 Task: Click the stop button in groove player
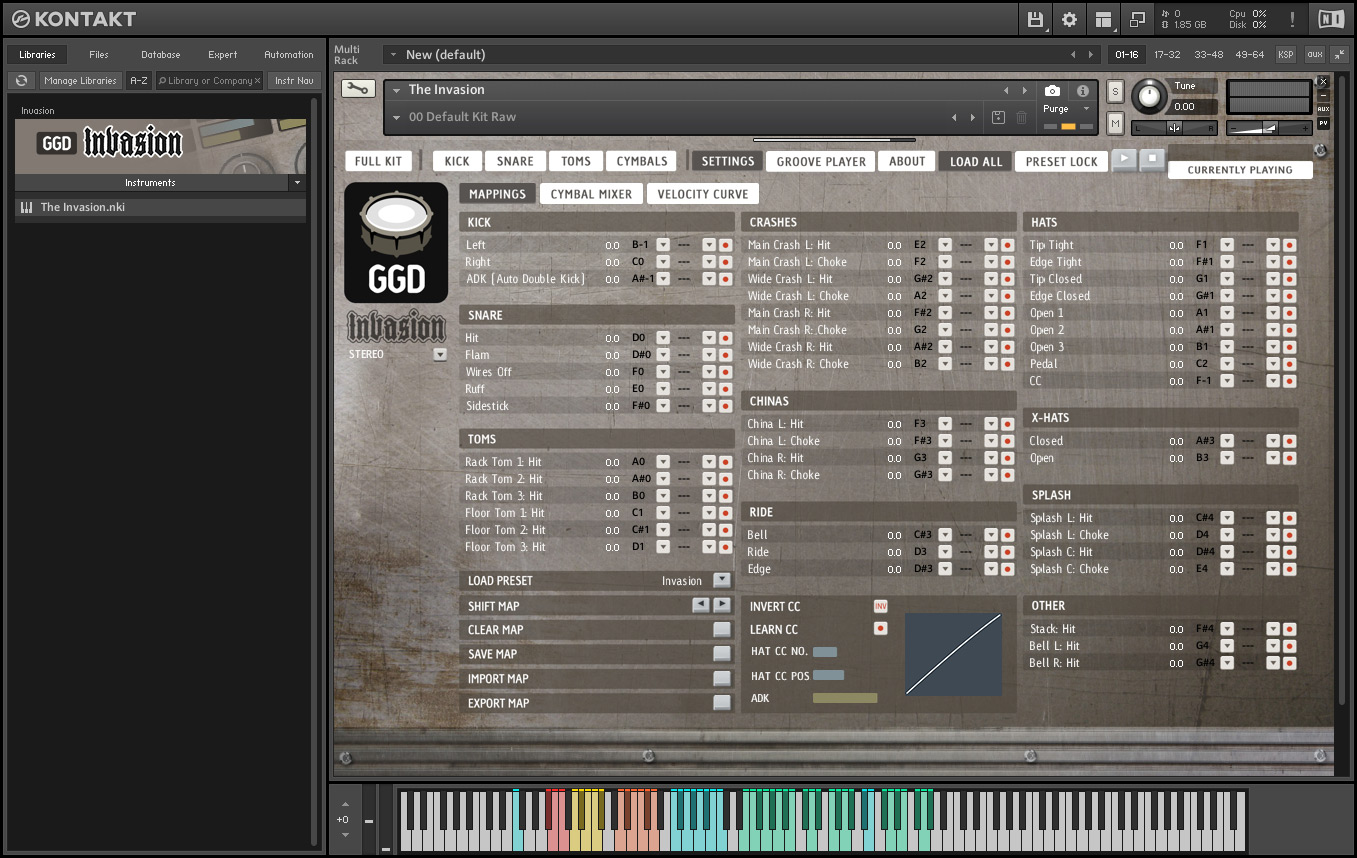click(x=1152, y=159)
